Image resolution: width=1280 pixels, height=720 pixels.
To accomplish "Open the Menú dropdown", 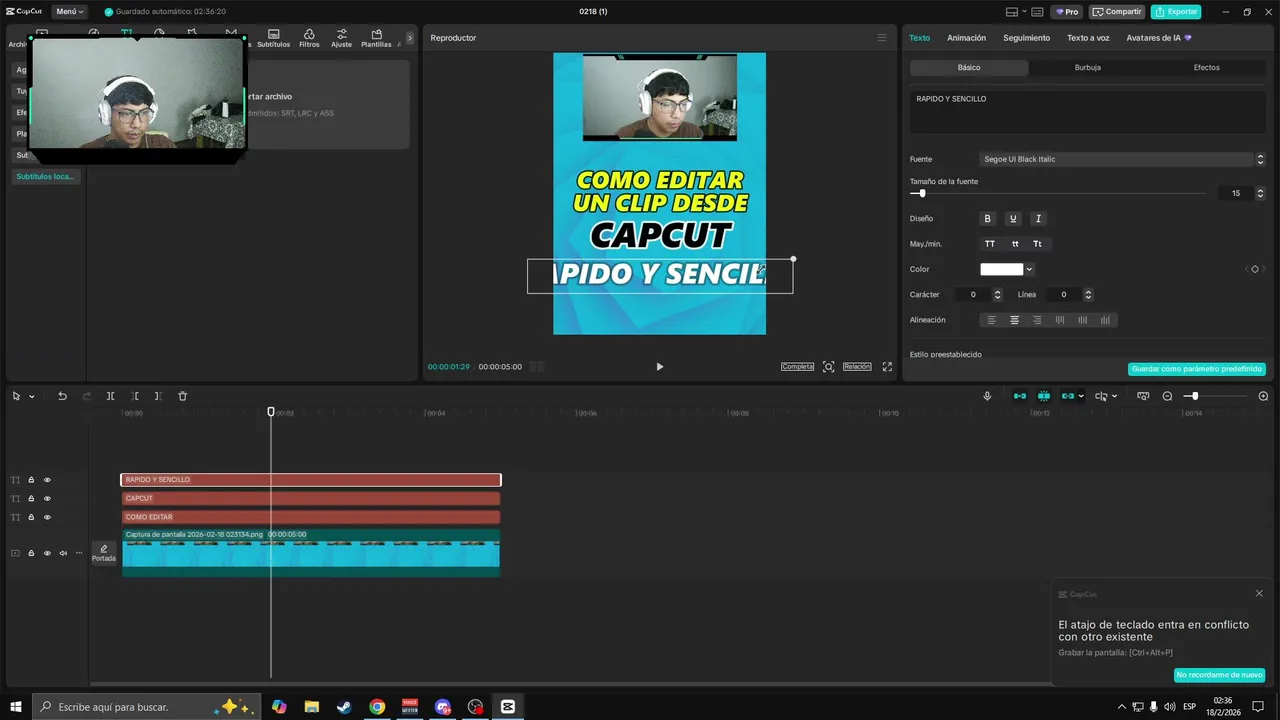I will pos(69,12).
